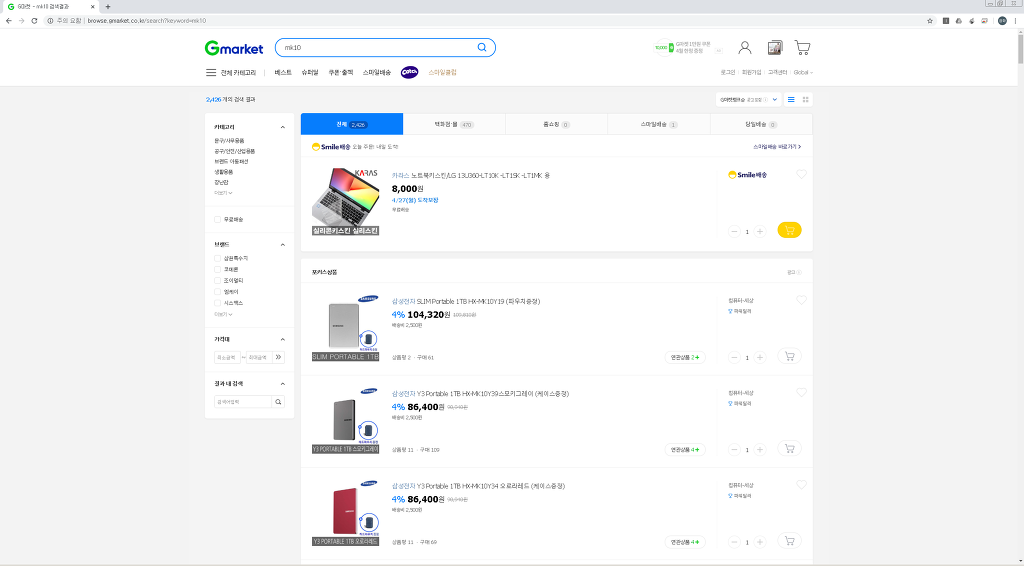Click the search magnifier icon in the top search bar

pos(482,47)
